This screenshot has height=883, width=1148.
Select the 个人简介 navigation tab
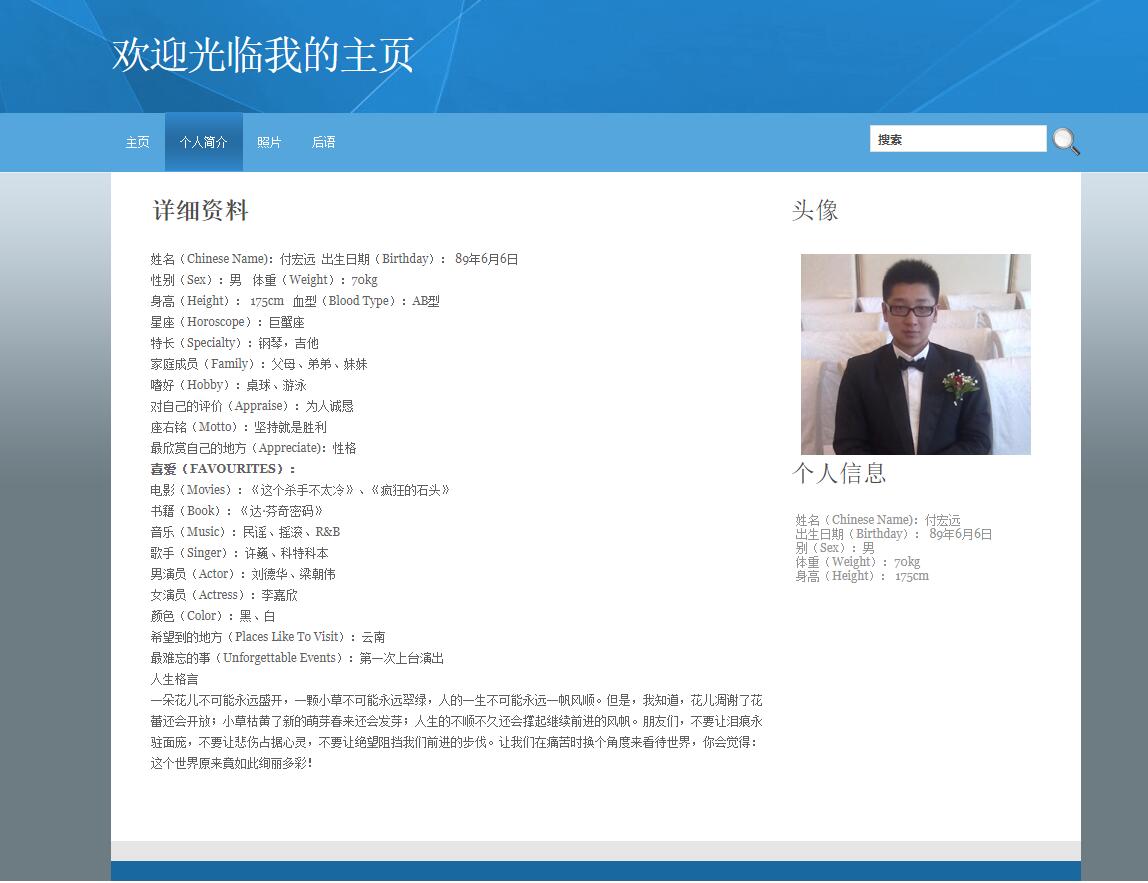203,143
